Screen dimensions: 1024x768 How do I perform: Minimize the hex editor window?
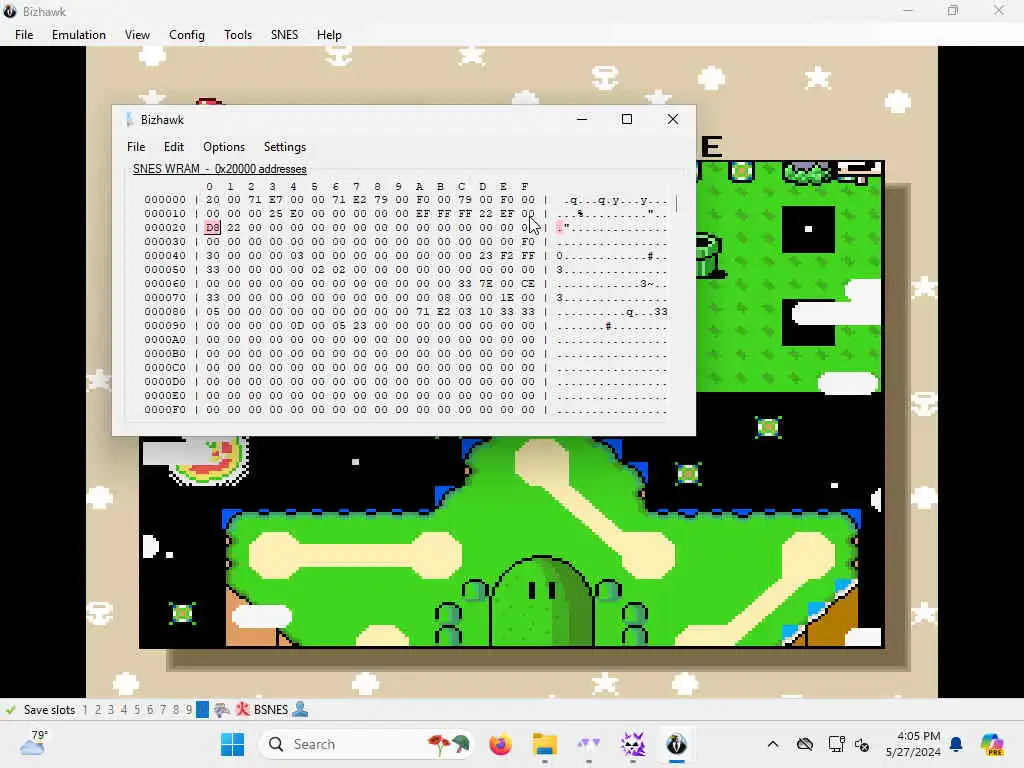(582, 119)
